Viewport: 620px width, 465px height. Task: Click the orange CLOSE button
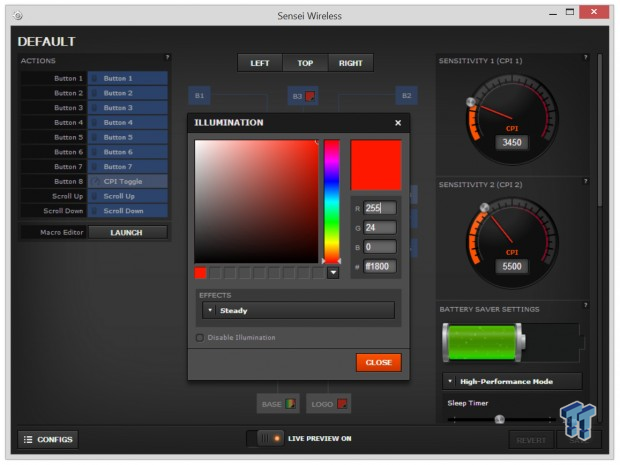(378, 362)
